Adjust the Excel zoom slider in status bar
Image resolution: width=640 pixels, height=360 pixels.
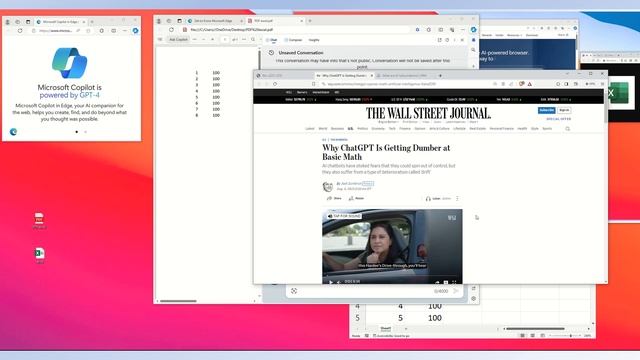564,336
